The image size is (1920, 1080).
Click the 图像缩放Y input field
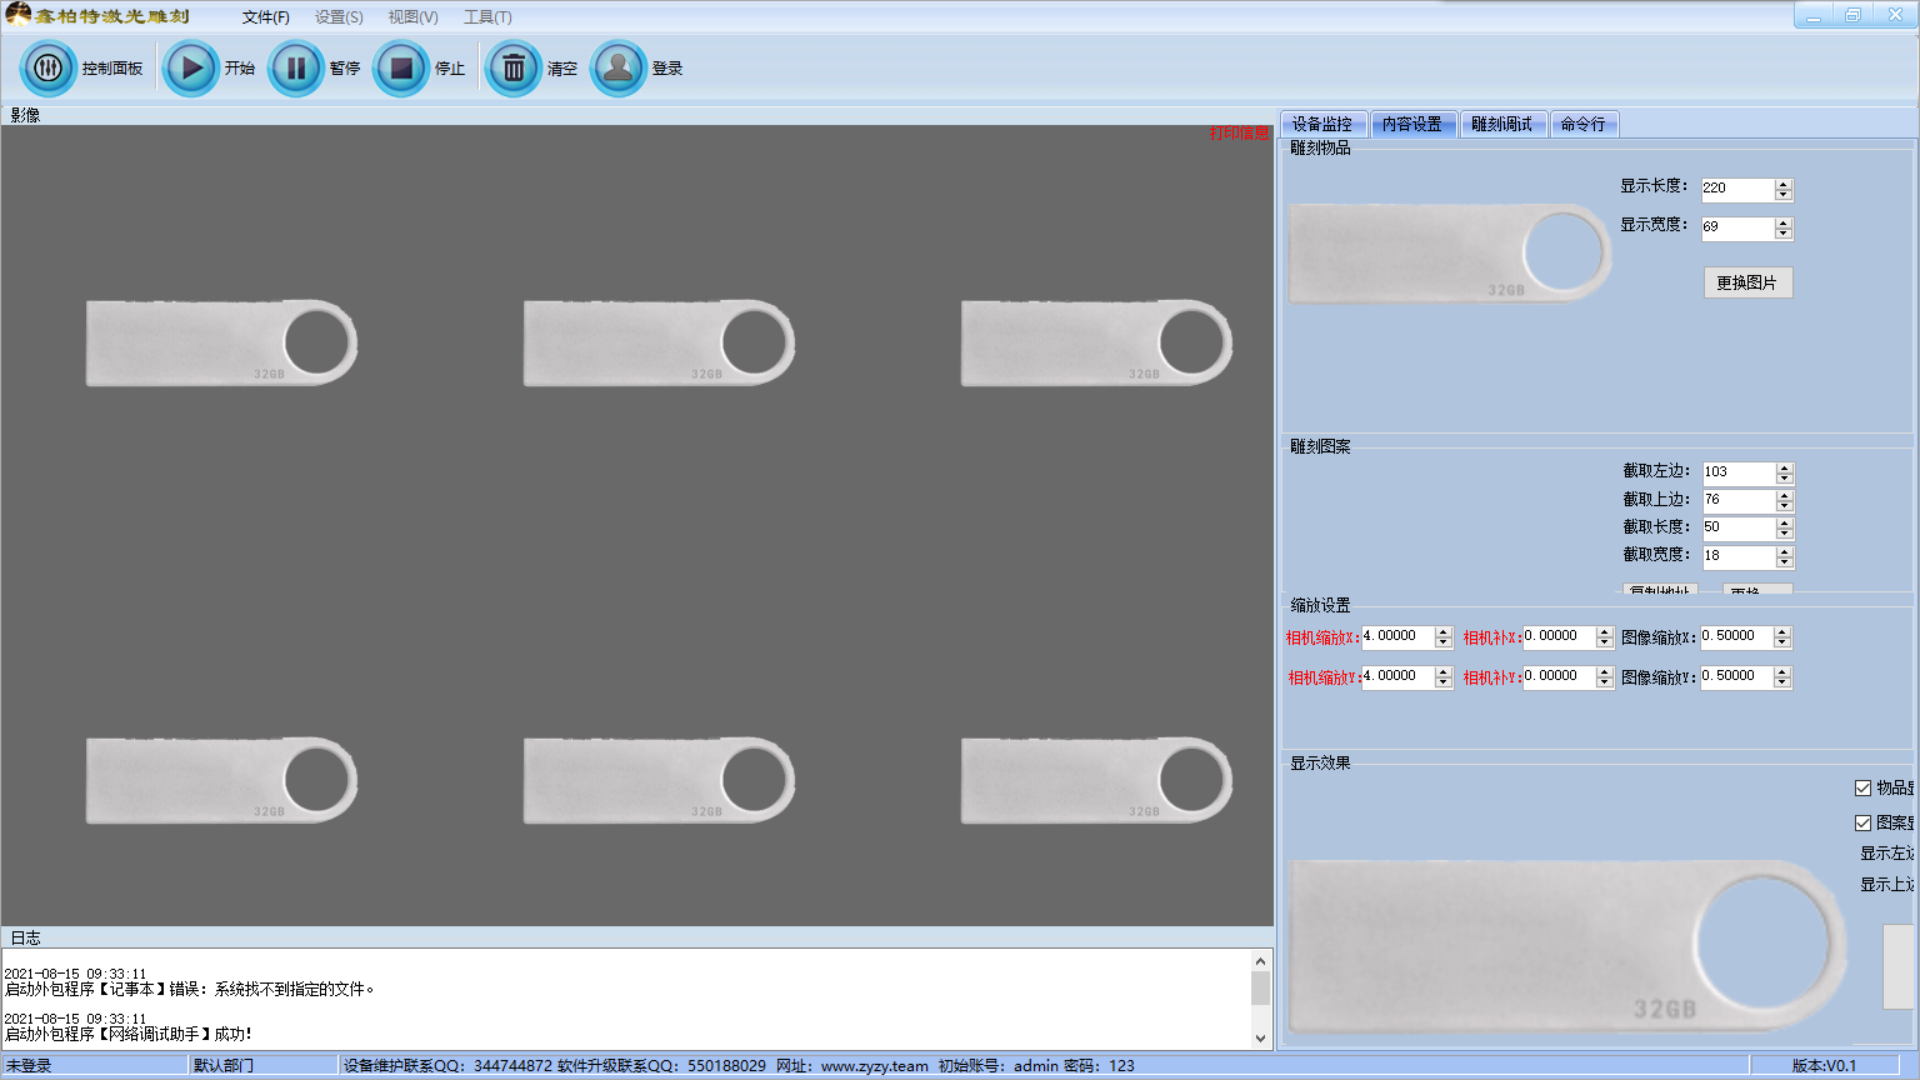pos(1736,677)
